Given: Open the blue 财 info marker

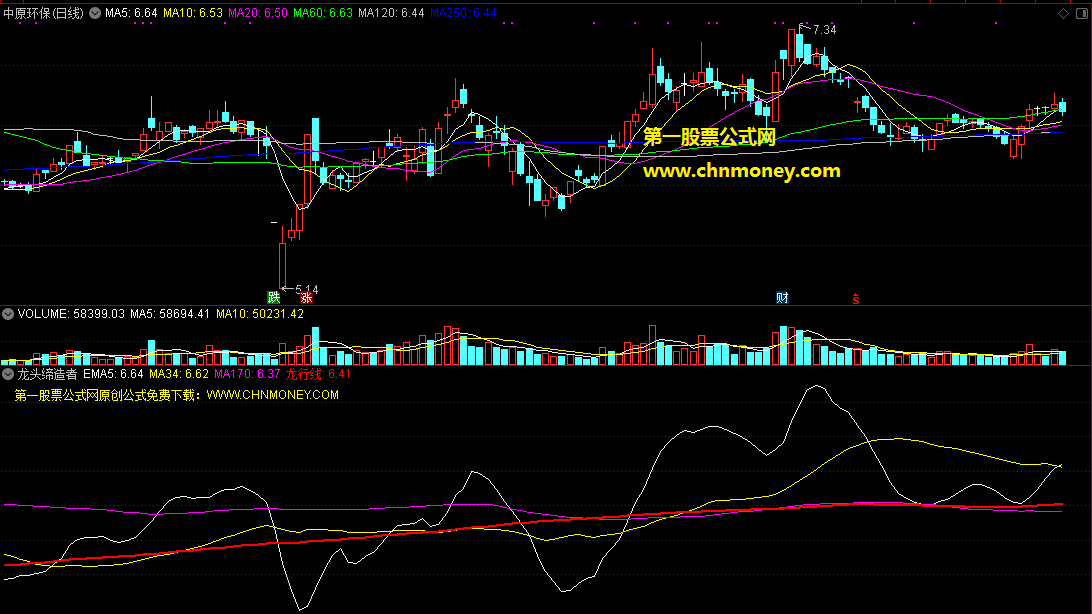Looking at the screenshot, I should (782, 297).
